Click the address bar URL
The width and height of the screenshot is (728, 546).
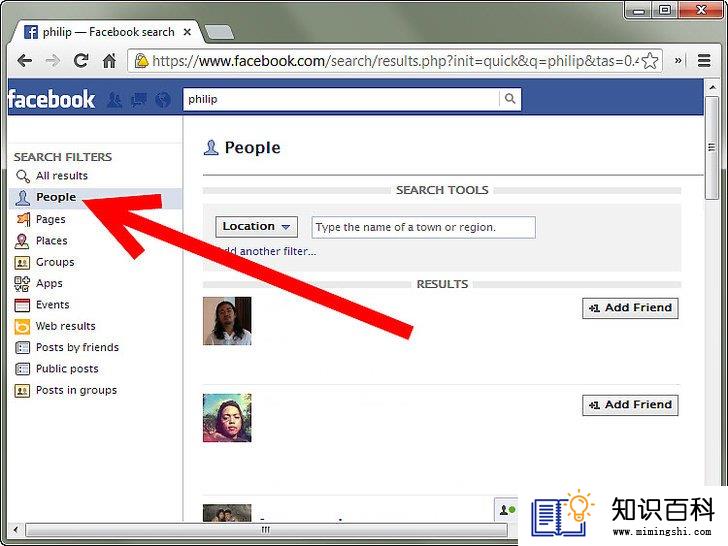coord(395,61)
